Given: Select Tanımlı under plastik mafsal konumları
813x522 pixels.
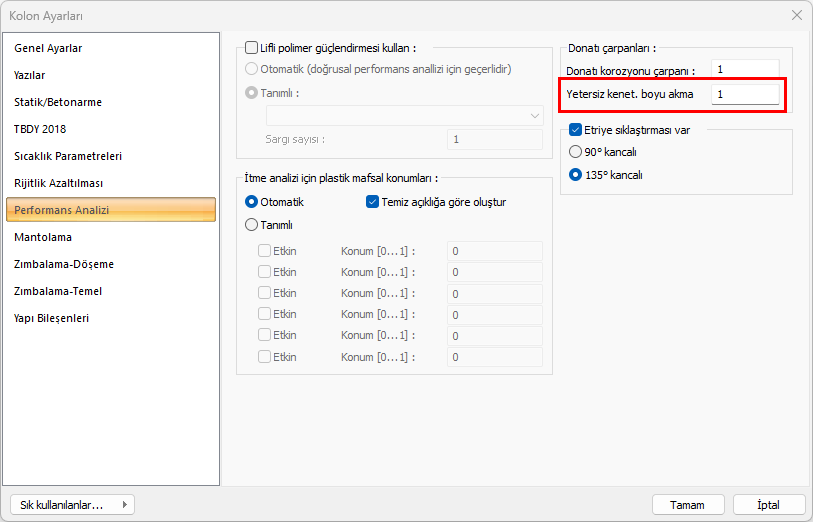Looking at the screenshot, I should 252,225.
